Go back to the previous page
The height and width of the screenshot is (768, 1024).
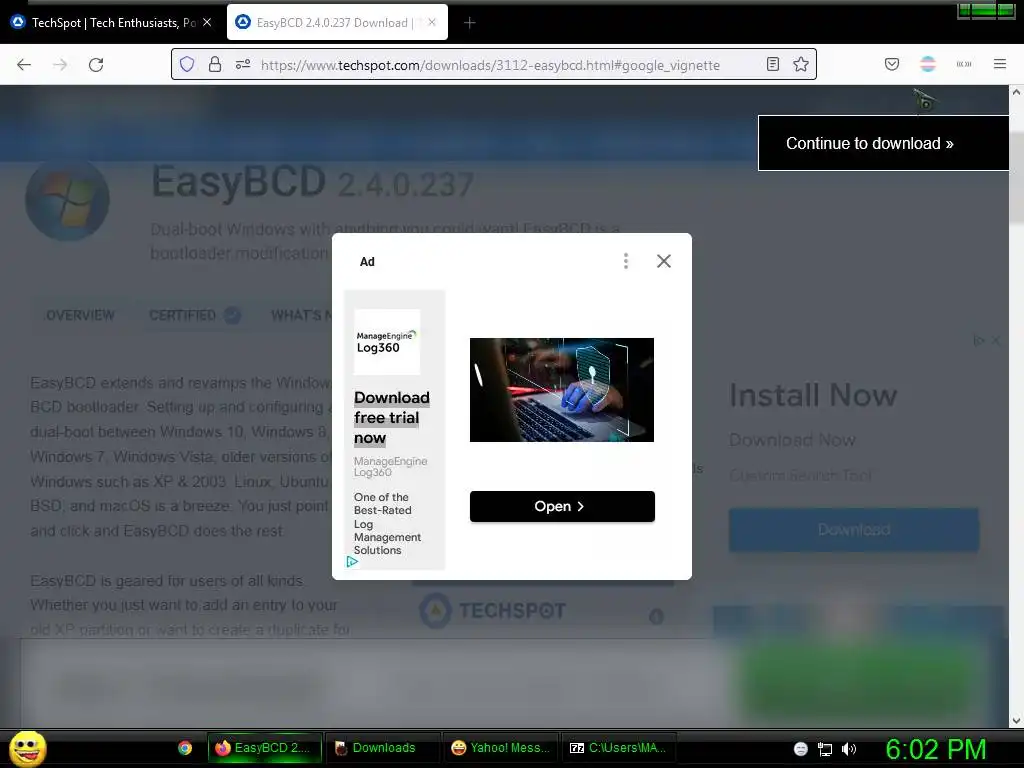pos(24,65)
